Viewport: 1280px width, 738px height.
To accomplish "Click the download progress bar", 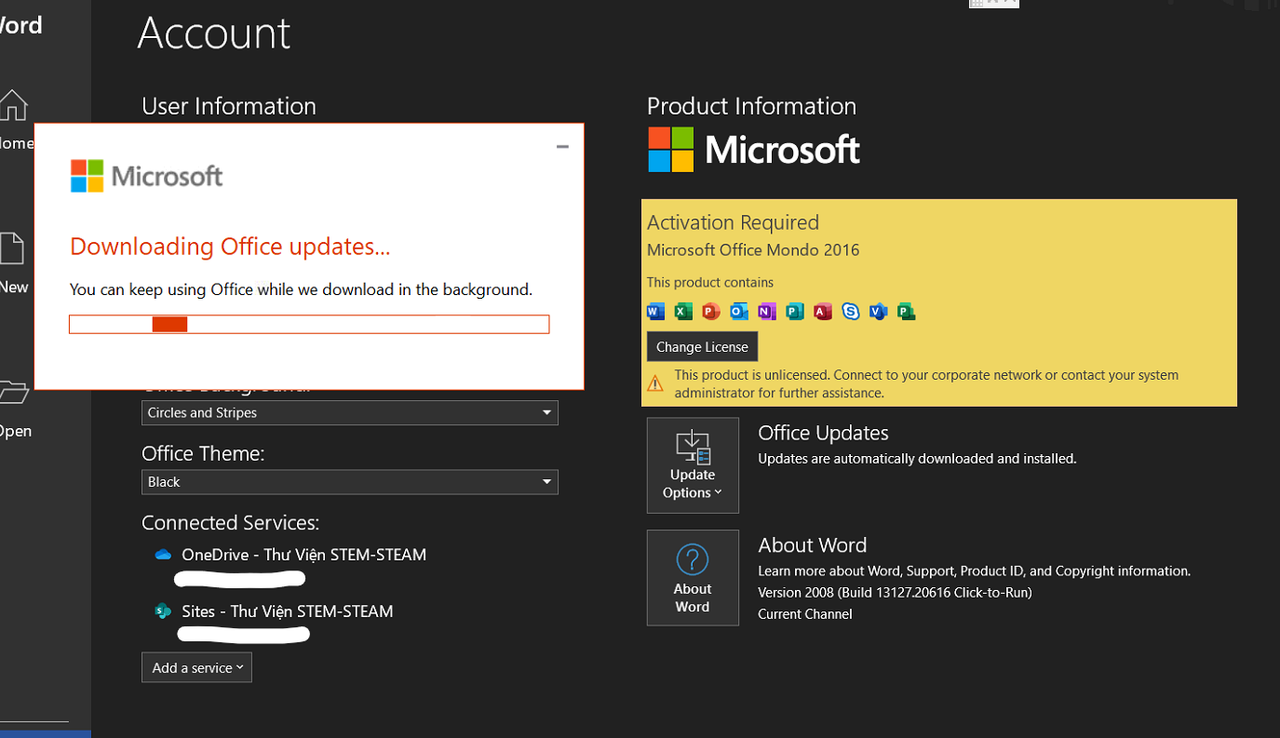I will click(309, 324).
